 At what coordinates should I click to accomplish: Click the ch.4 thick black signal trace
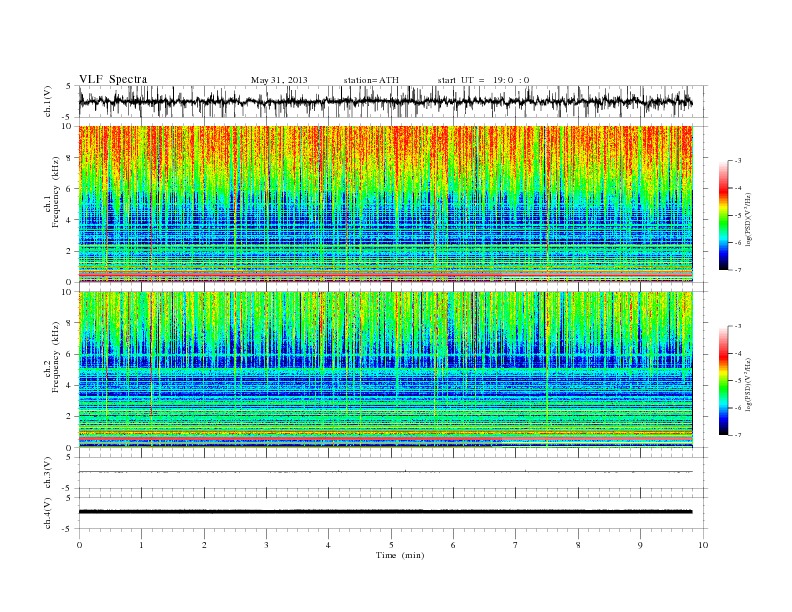point(385,512)
